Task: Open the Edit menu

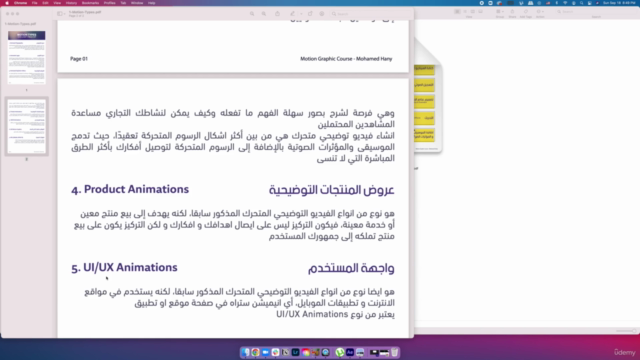Action: [x=45, y=3]
